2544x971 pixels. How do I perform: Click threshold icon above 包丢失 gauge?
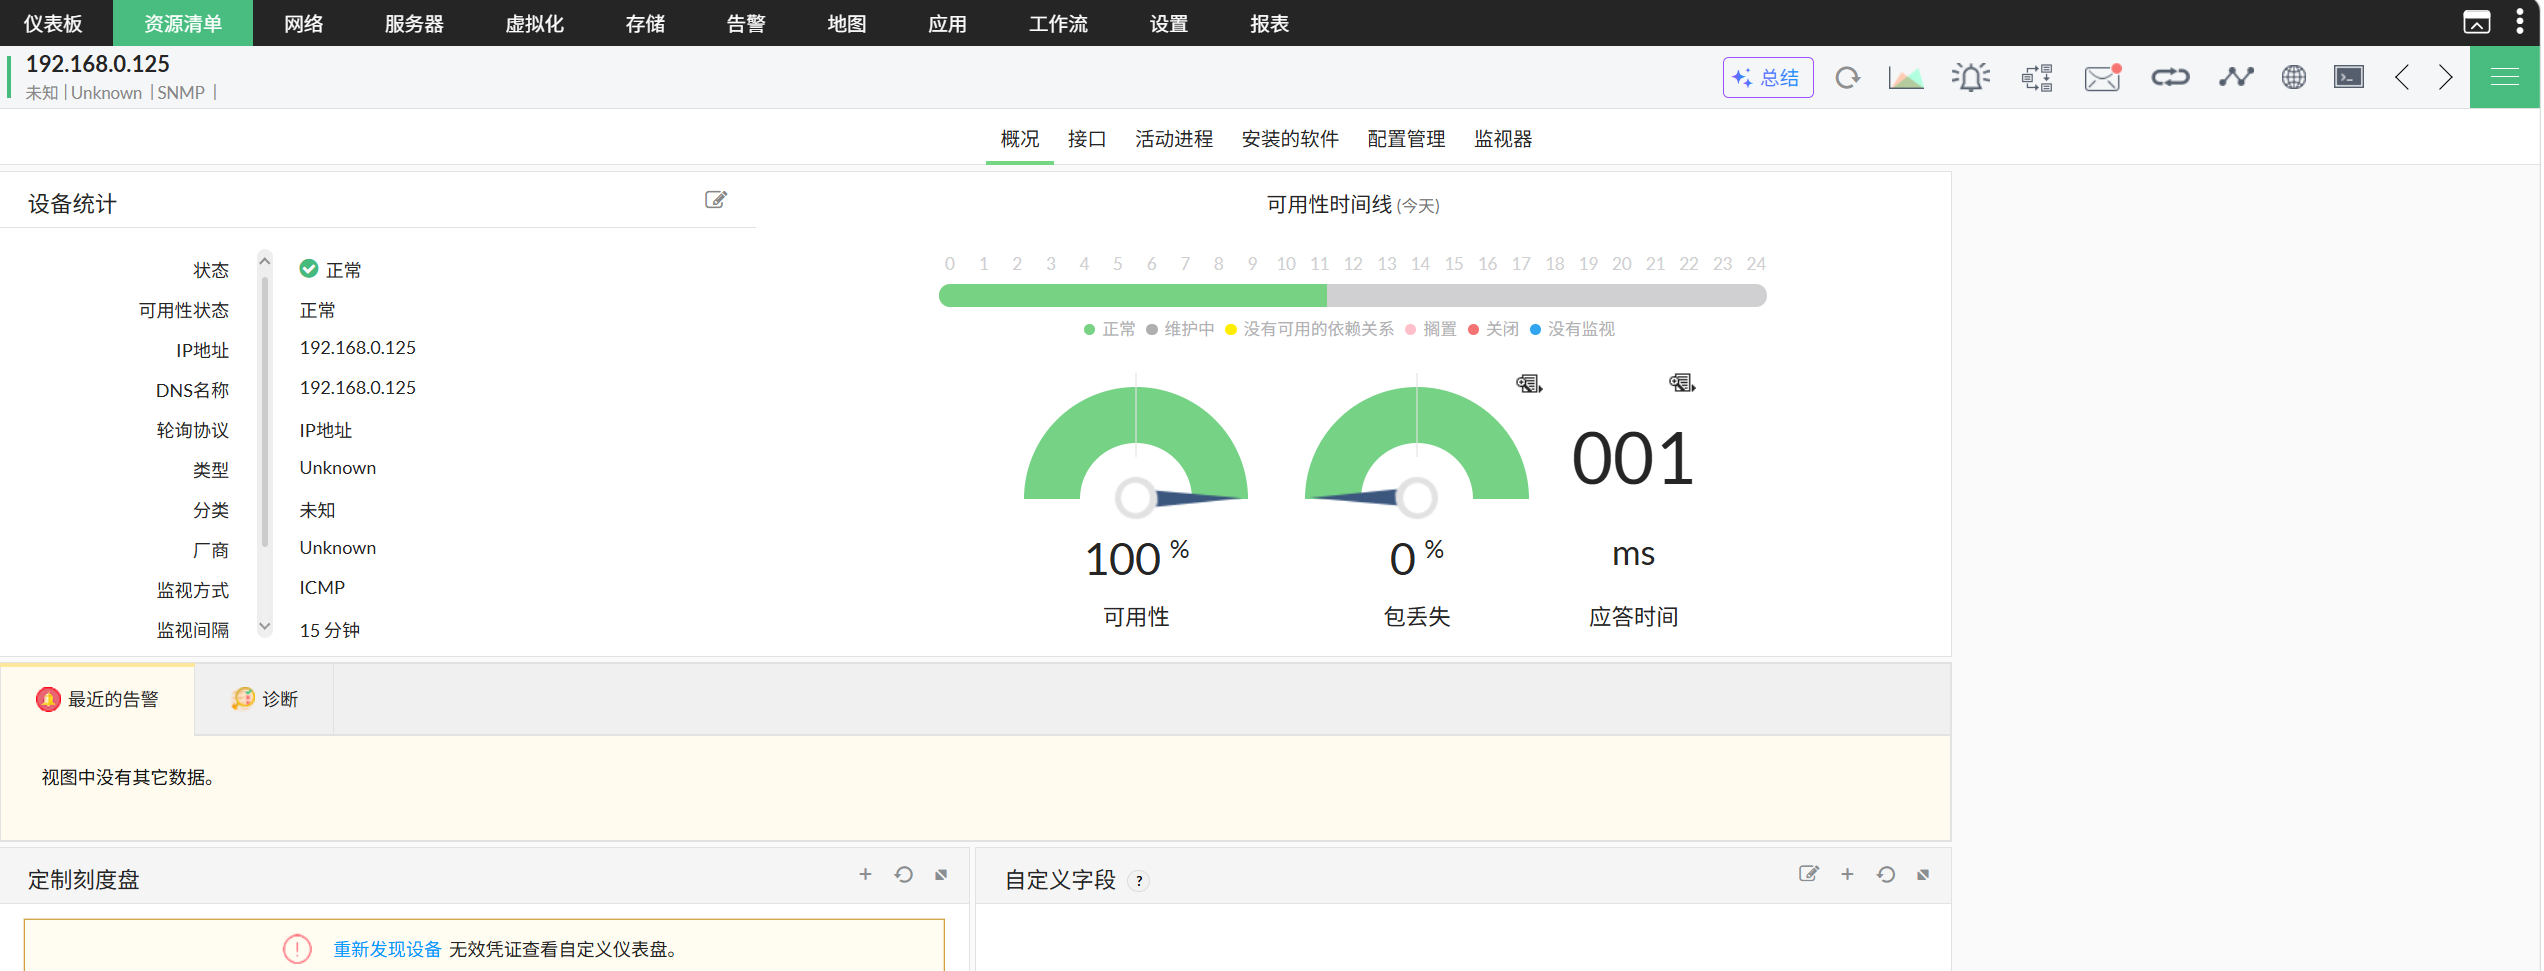point(1528,383)
